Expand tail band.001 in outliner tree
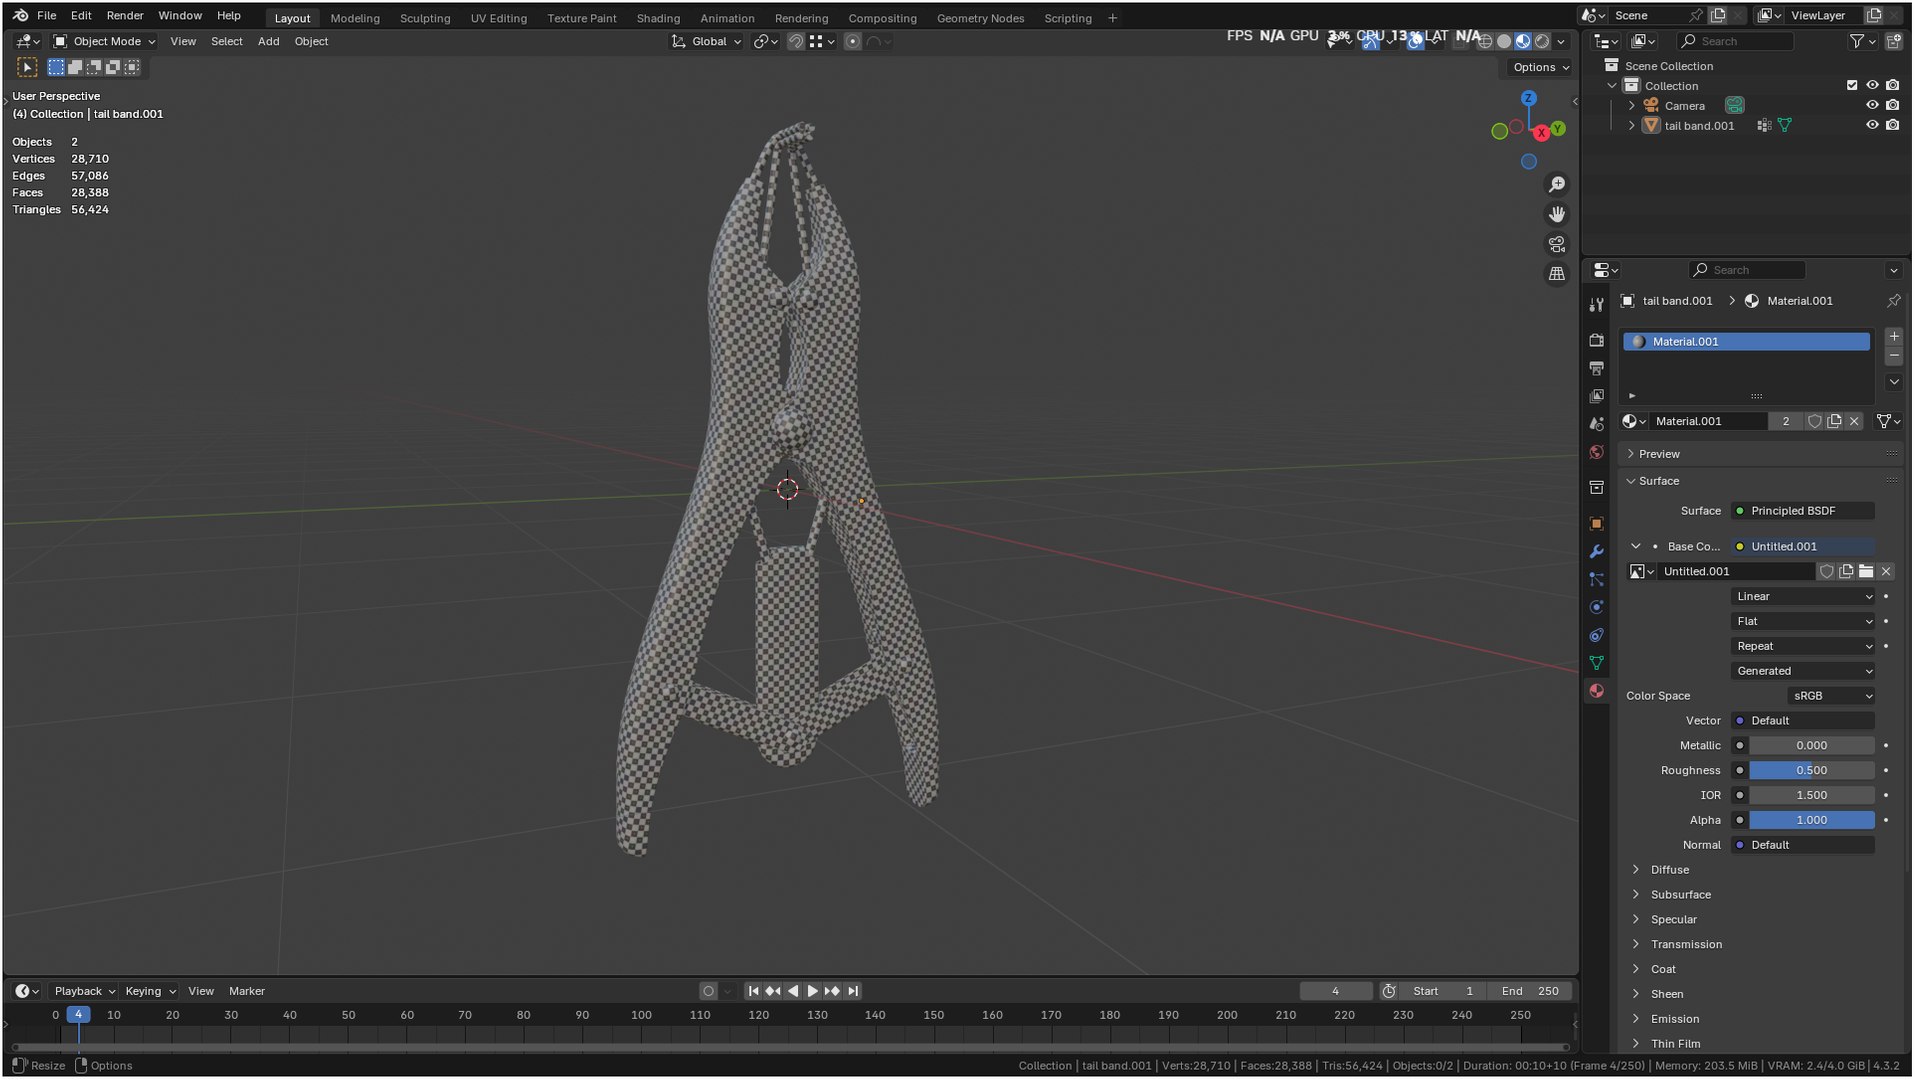The image size is (1915, 1080). pyautogui.click(x=1632, y=126)
